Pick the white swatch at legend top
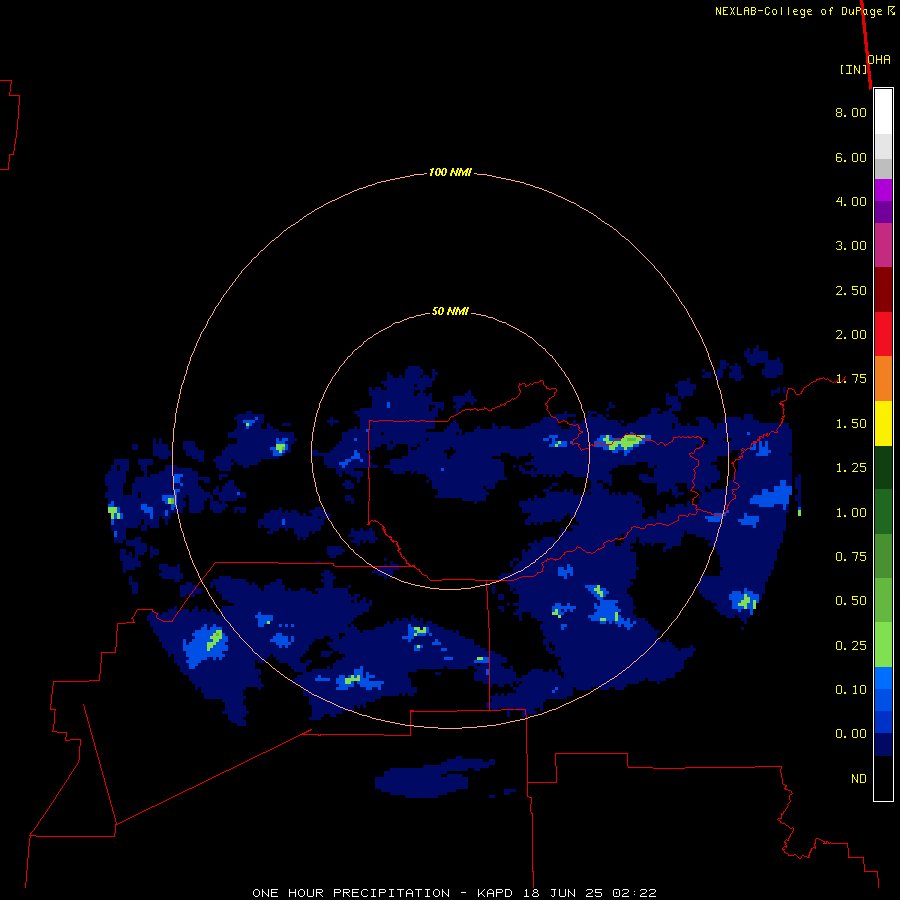 (883, 112)
